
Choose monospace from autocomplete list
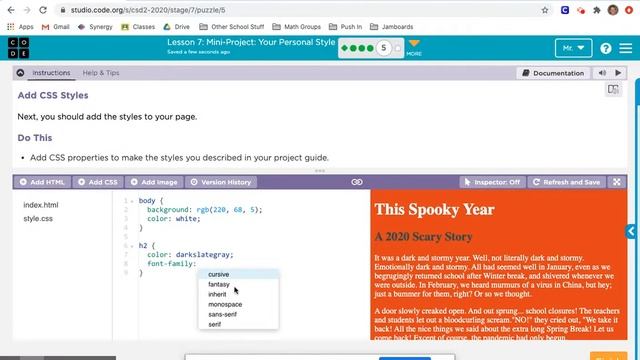(x=238, y=304)
